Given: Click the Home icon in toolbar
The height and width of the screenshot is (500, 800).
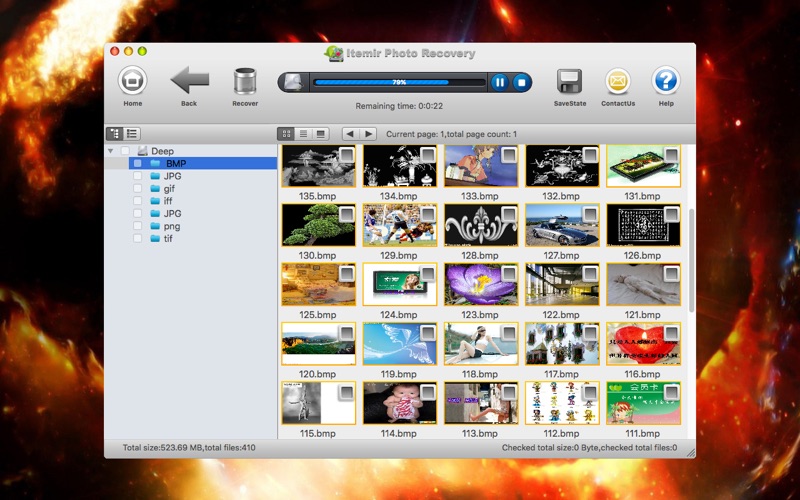Looking at the screenshot, I should coord(132,82).
